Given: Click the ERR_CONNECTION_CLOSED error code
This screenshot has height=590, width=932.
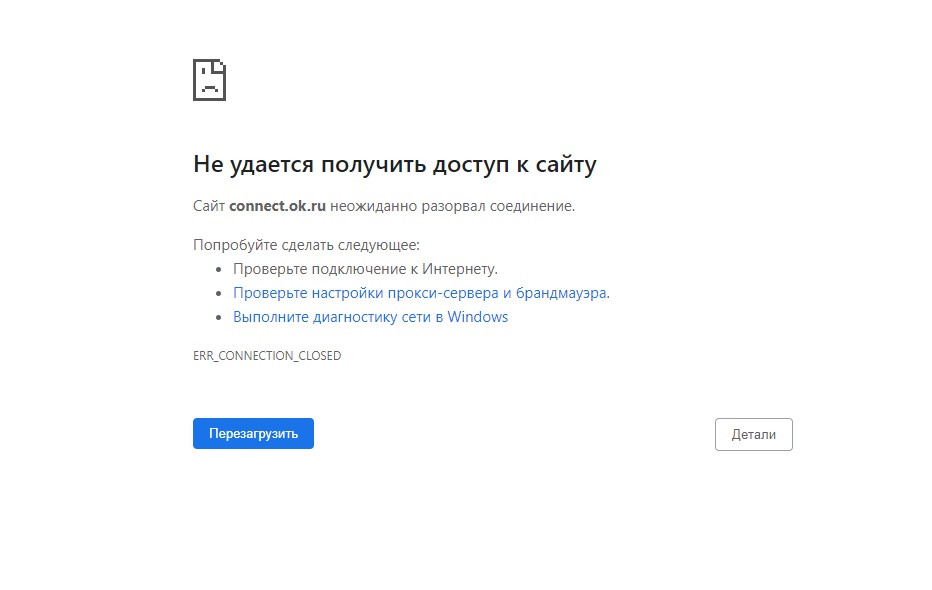Looking at the screenshot, I should [267, 356].
